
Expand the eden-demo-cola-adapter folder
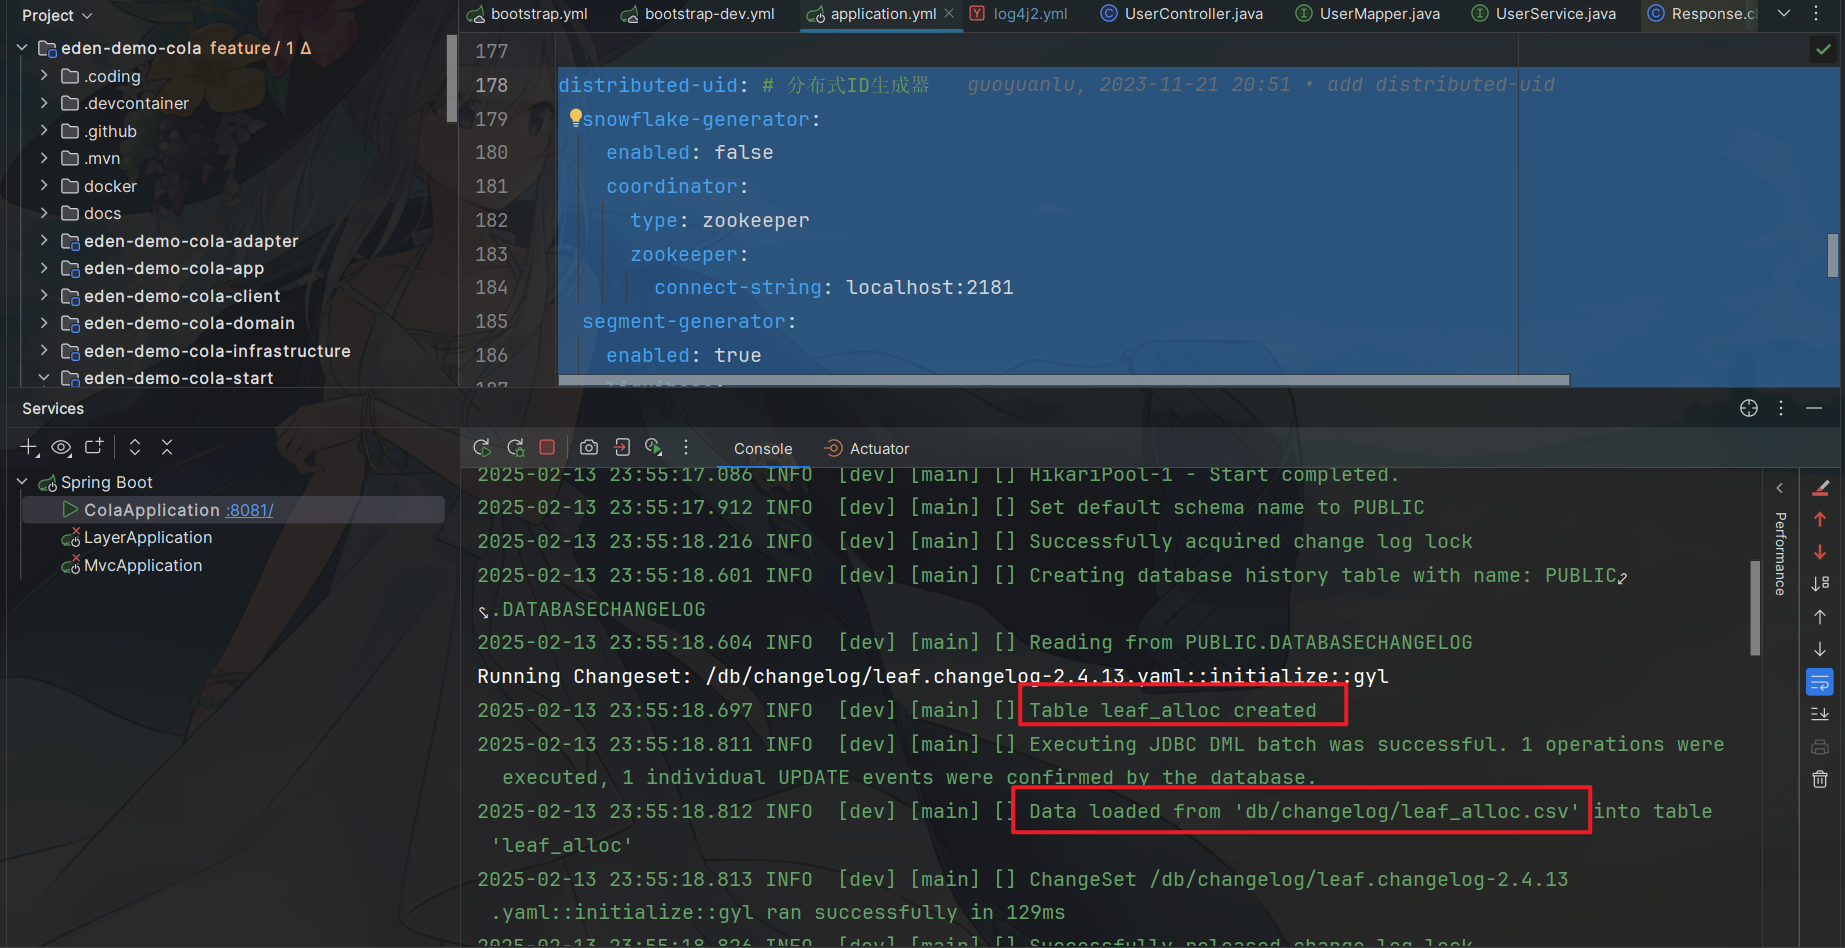click(x=43, y=241)
